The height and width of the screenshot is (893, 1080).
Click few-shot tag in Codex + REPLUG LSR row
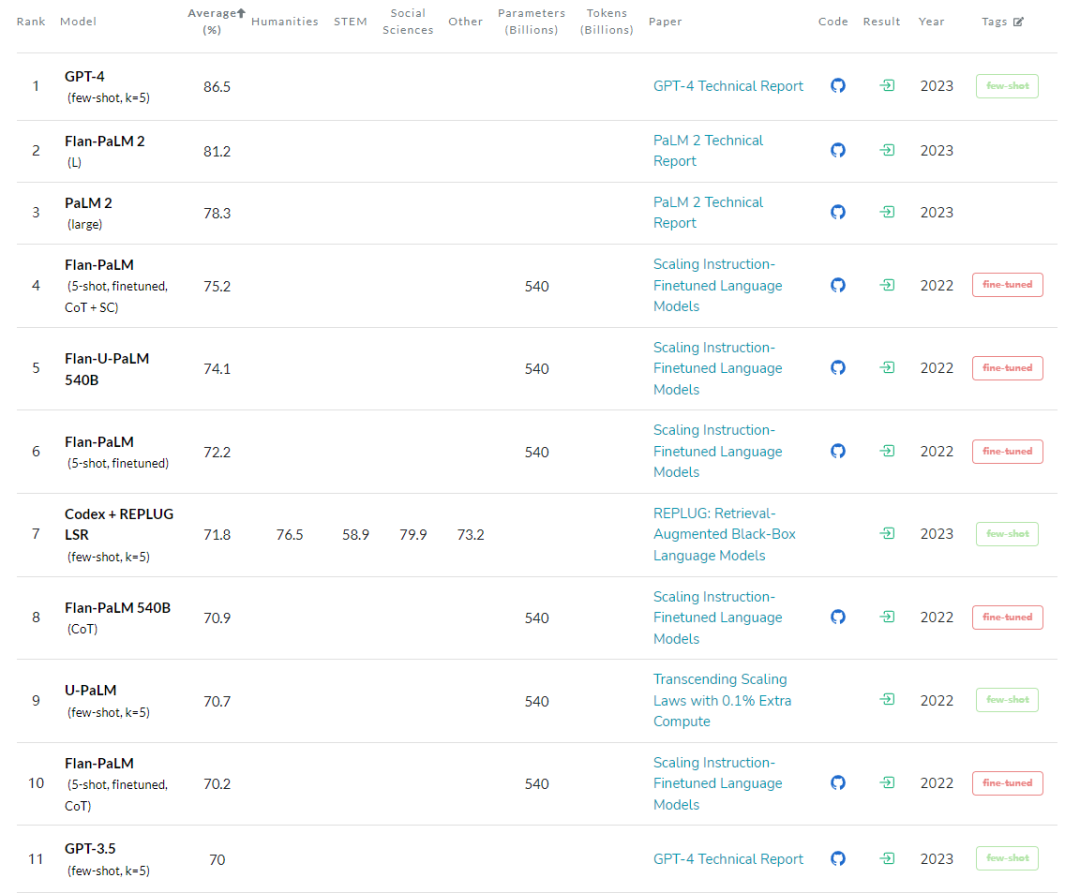click(x=1007, y=534)
